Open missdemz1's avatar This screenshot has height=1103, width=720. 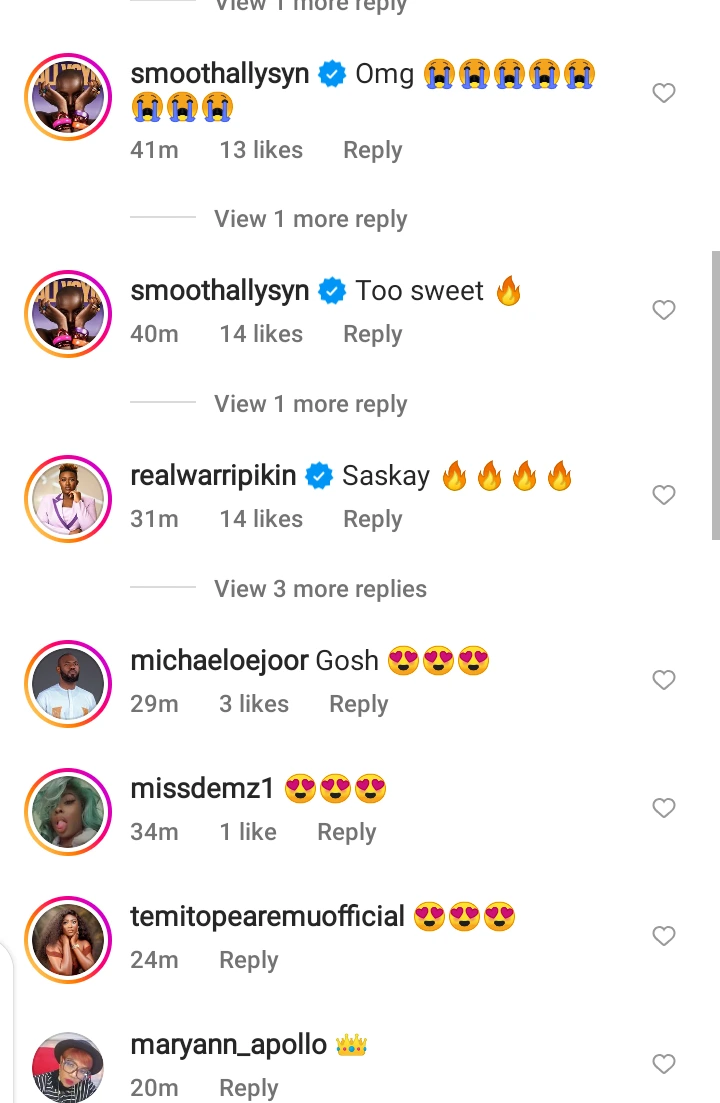point(68,811)
